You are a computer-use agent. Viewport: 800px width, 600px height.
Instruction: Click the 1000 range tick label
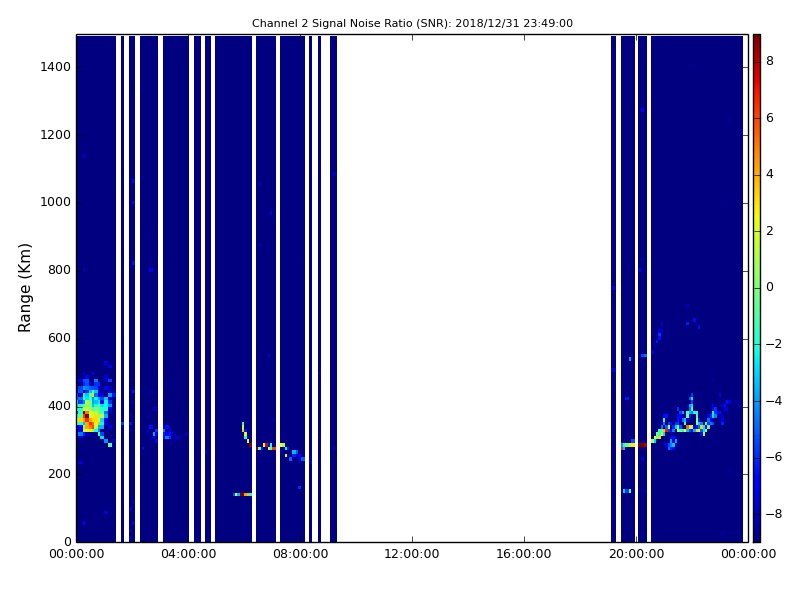click(56, 202)
